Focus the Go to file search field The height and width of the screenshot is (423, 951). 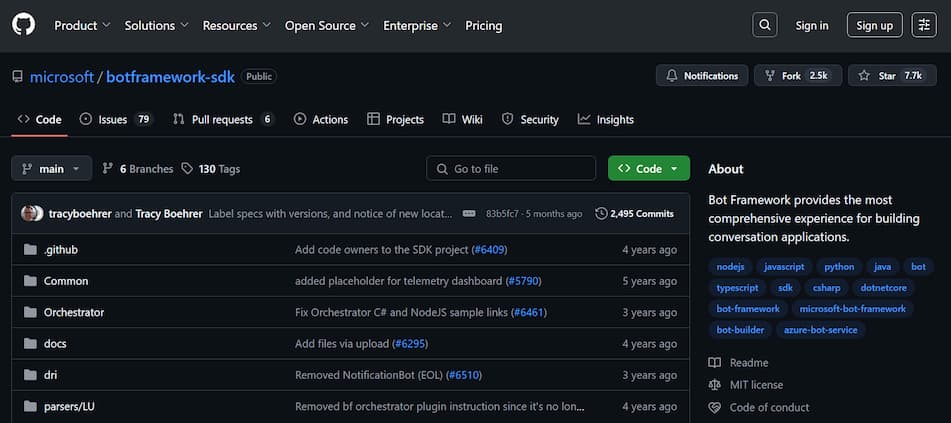pos(511,168)
